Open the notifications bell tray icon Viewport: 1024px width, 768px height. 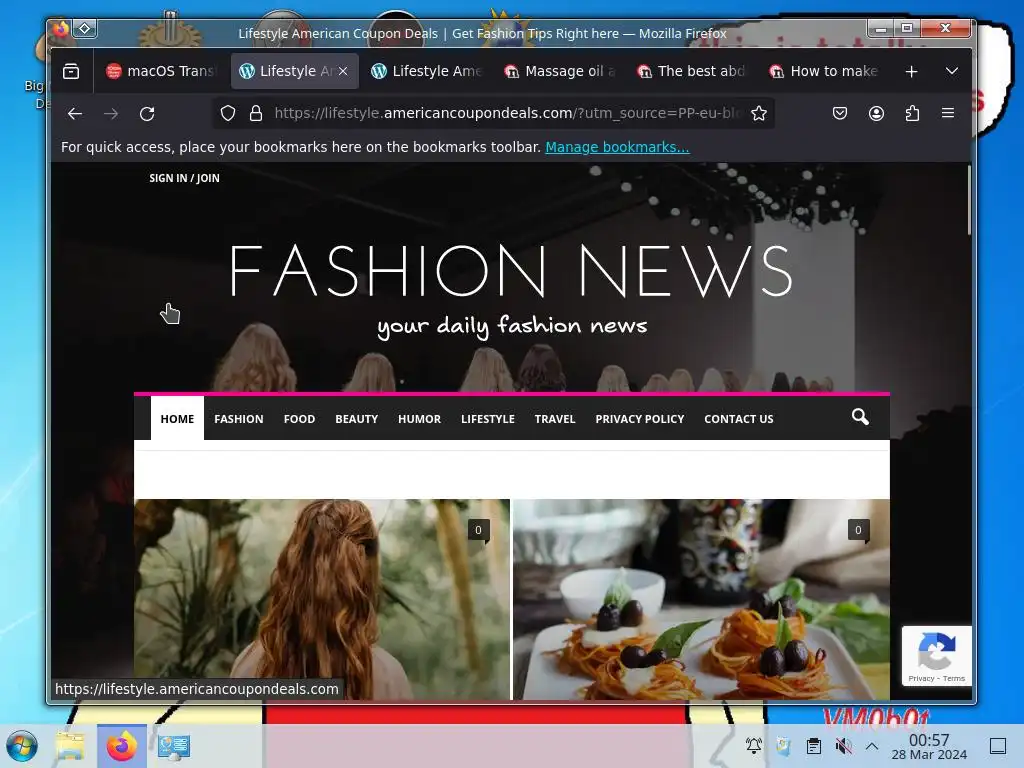coord(754,745)
